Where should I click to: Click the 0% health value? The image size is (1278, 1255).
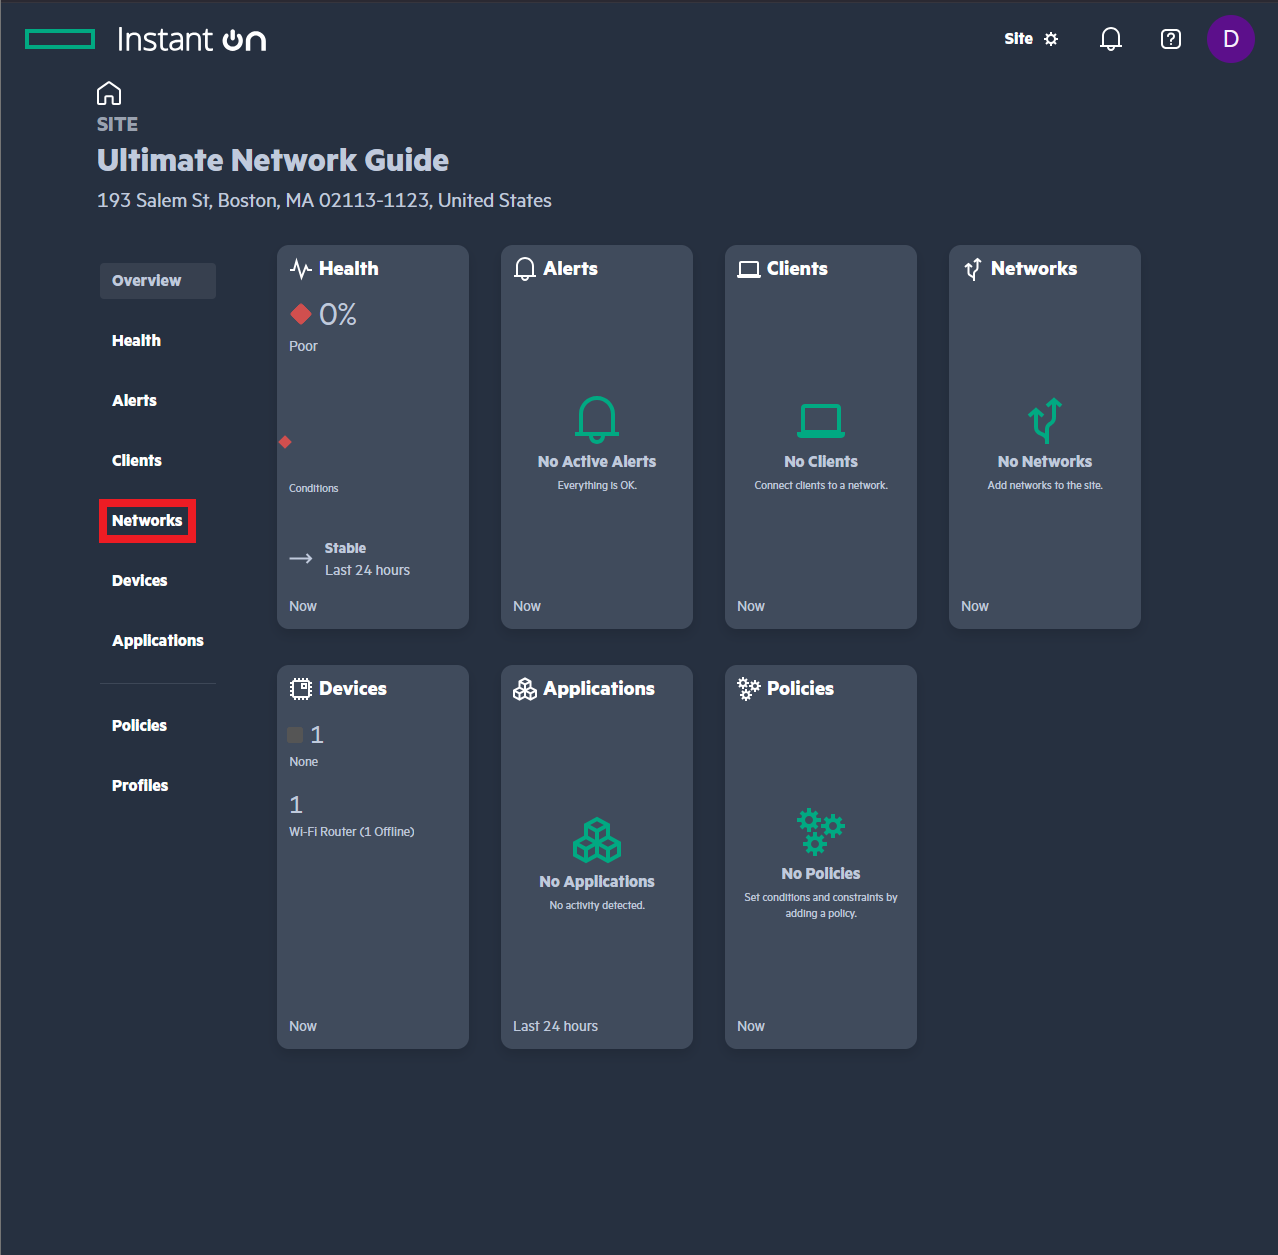click(x=338, y=315)
